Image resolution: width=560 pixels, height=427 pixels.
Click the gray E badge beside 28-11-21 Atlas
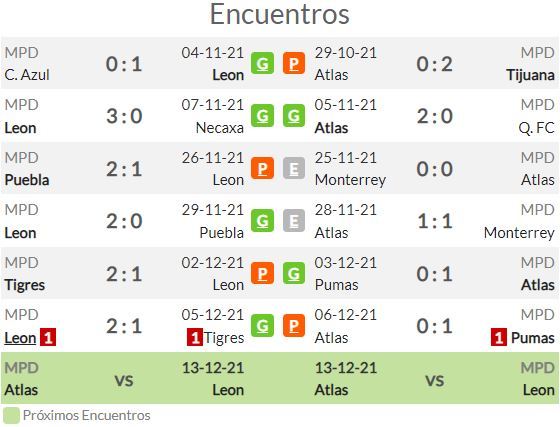294,220
